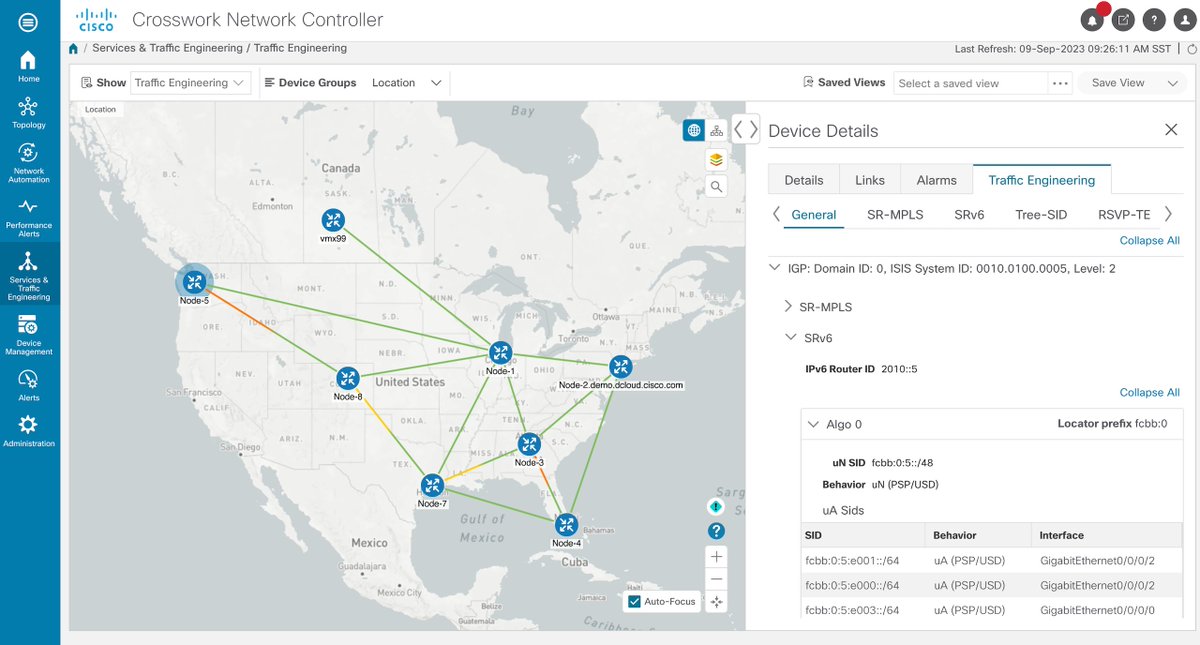Open map search tool
The height and width of the screenshot is (645, 1200).
[x=716, y=186]
